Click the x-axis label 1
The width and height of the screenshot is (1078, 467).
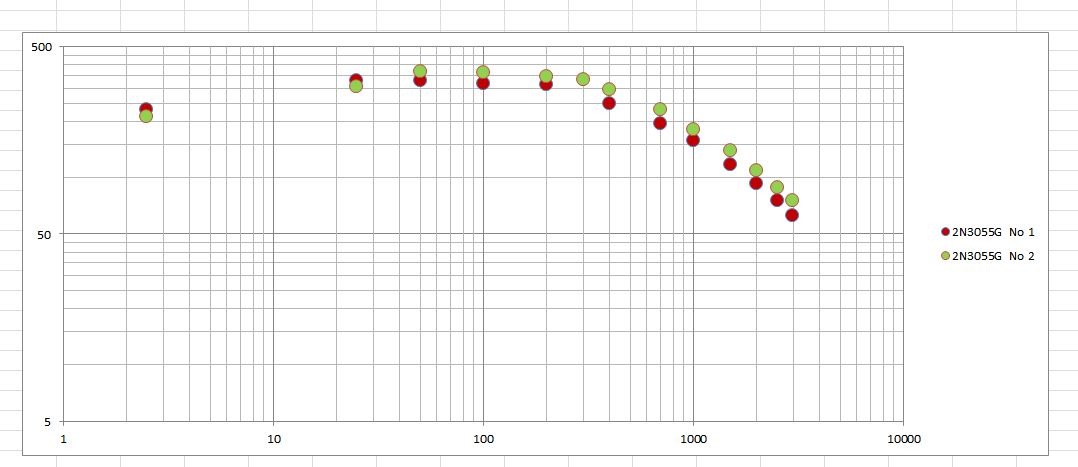(x=63, y=439)
